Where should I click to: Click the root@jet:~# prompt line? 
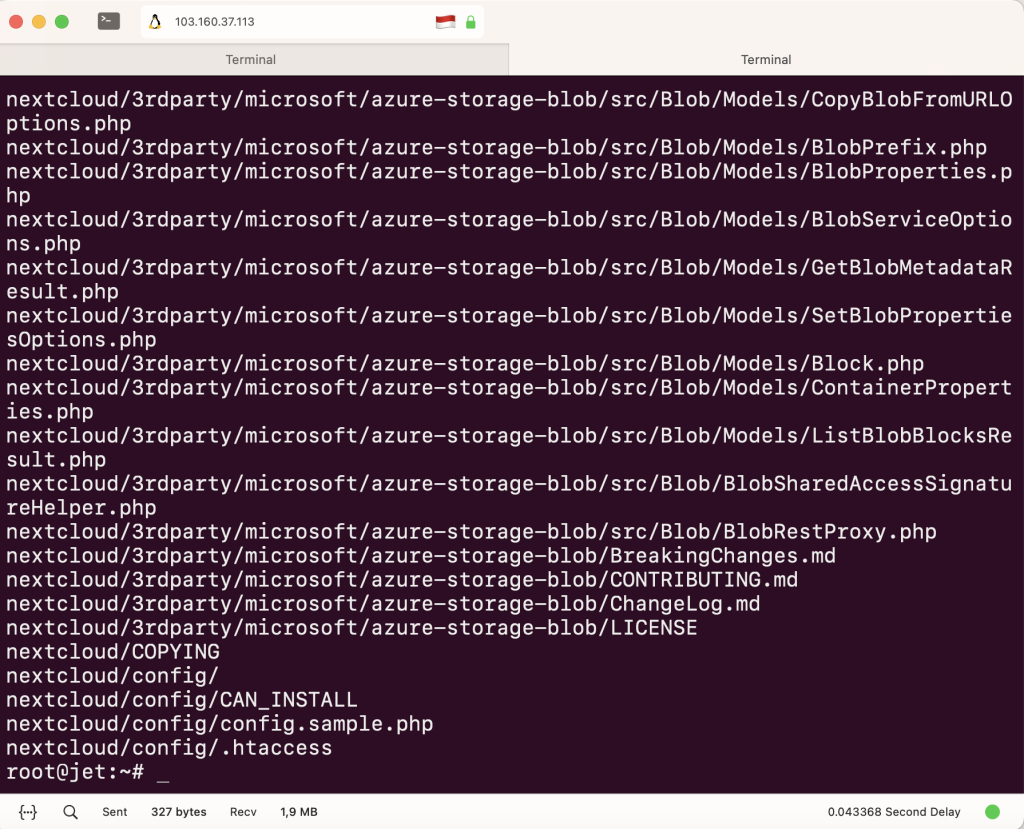pos(75,772)
